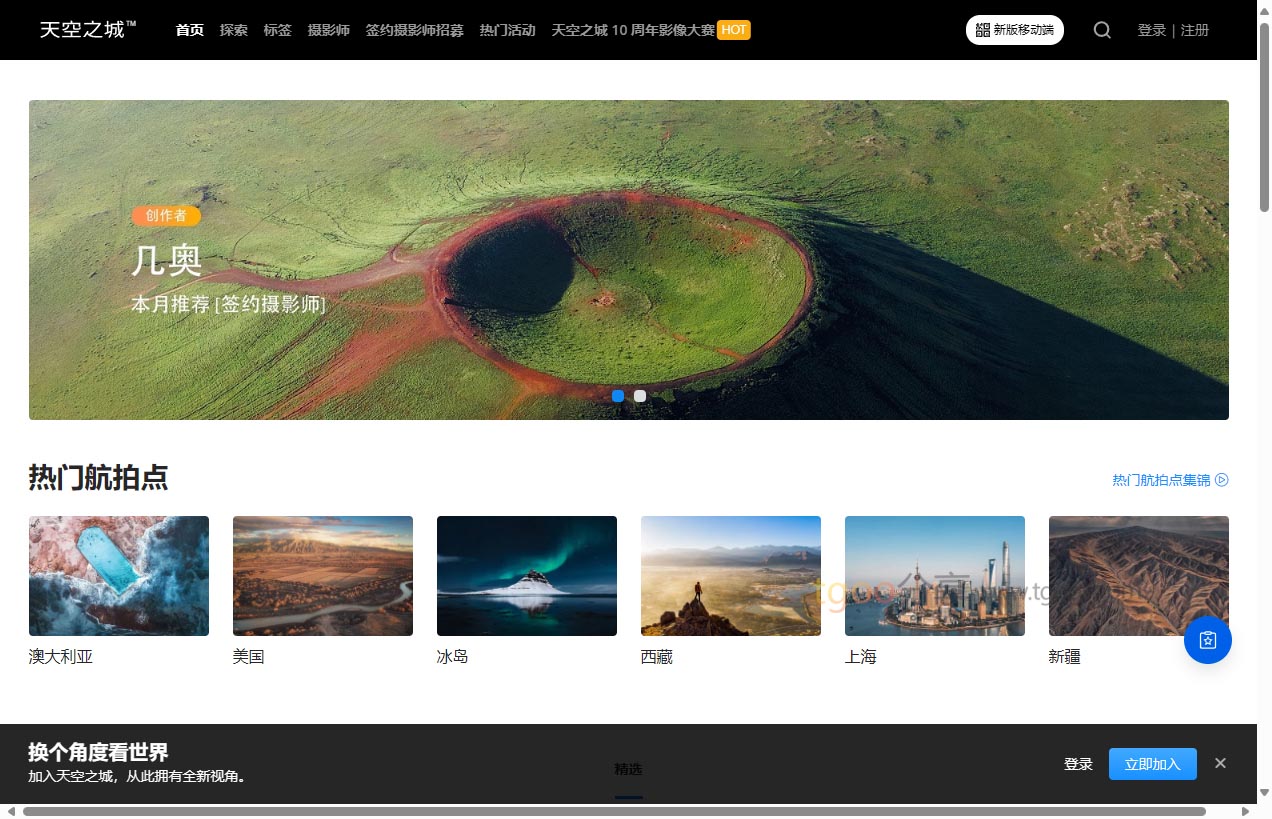Click the horizontal scrollbar right arrow
Viewport: 1272px width, 819px height.
1247,811
